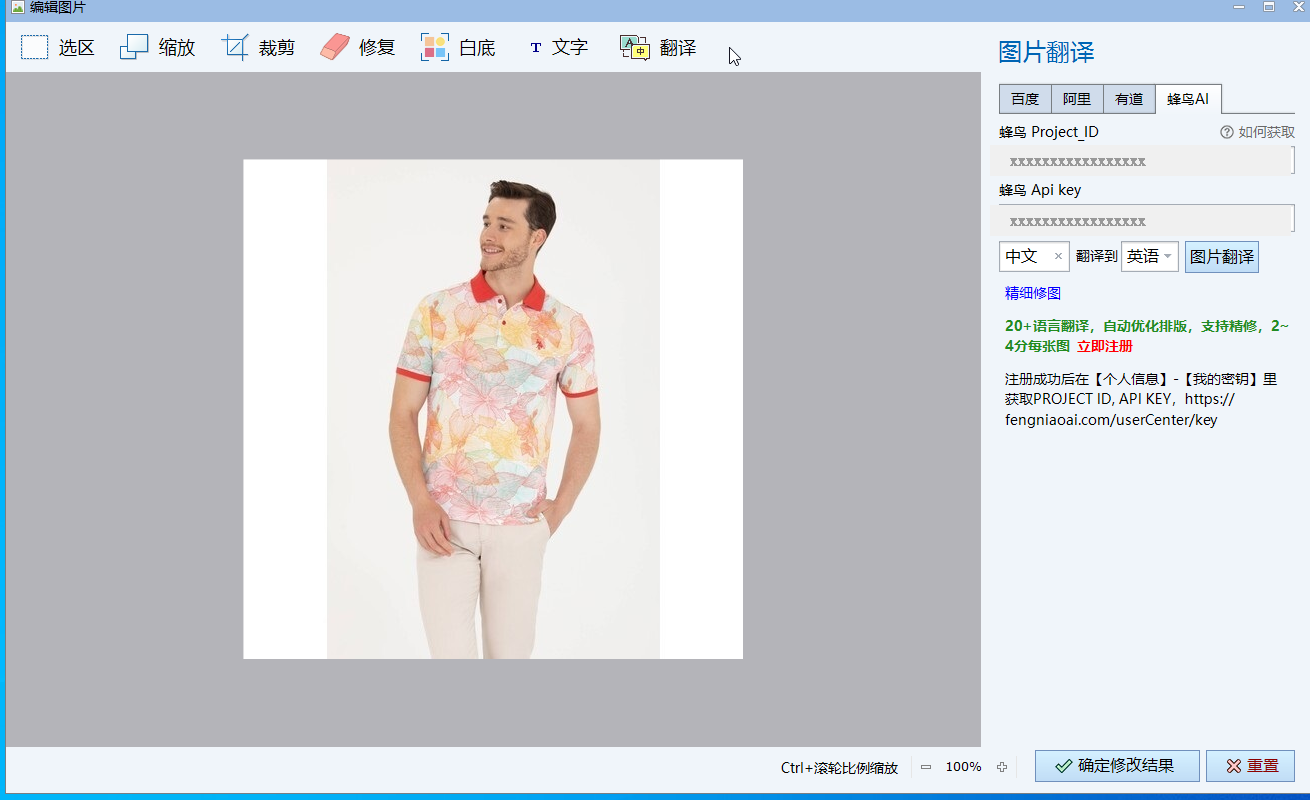Viewport: 1310px width, 800px height.
Task: Open the target language 英语 dropdown
Action: [1166, 256]
